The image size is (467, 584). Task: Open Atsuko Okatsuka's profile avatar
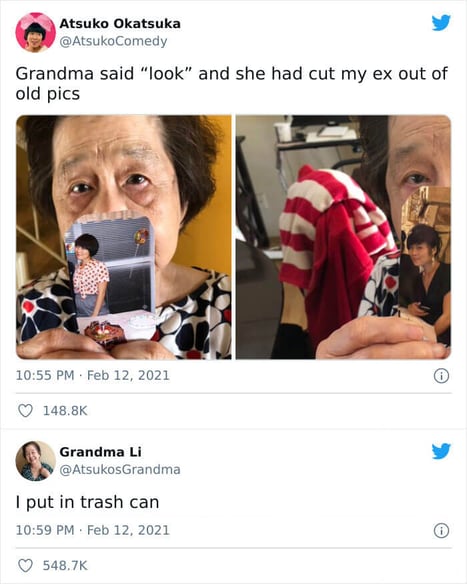(x=35, y=32)
